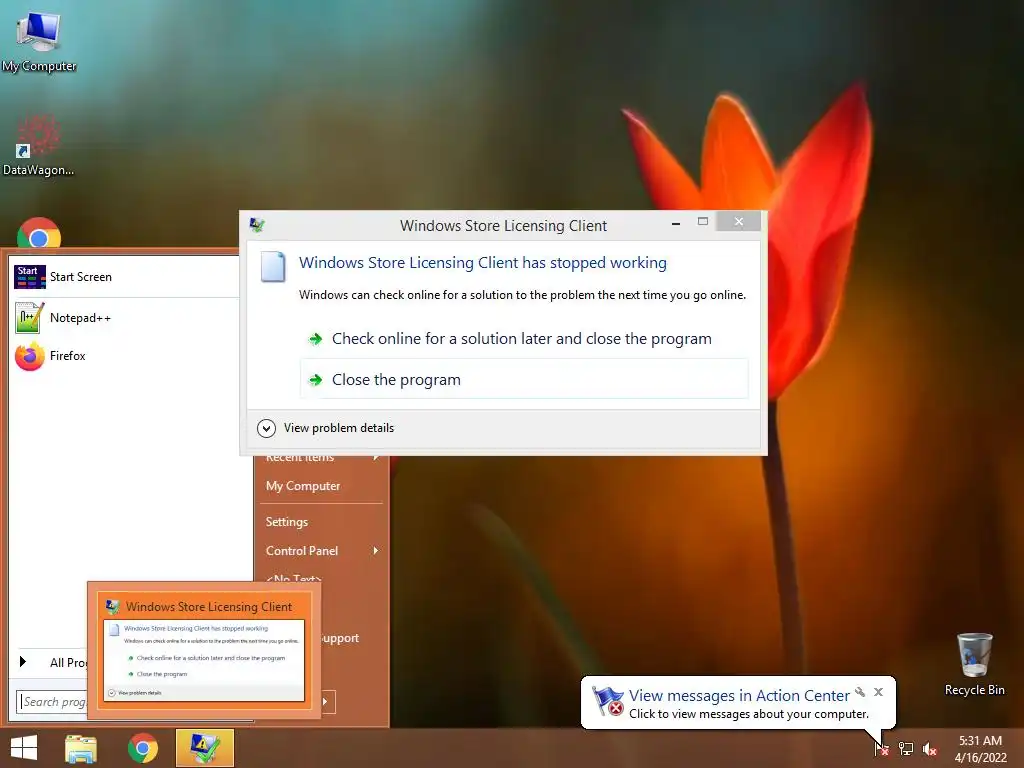
Task: Click the Windows Start button
Action: point(24,748)
